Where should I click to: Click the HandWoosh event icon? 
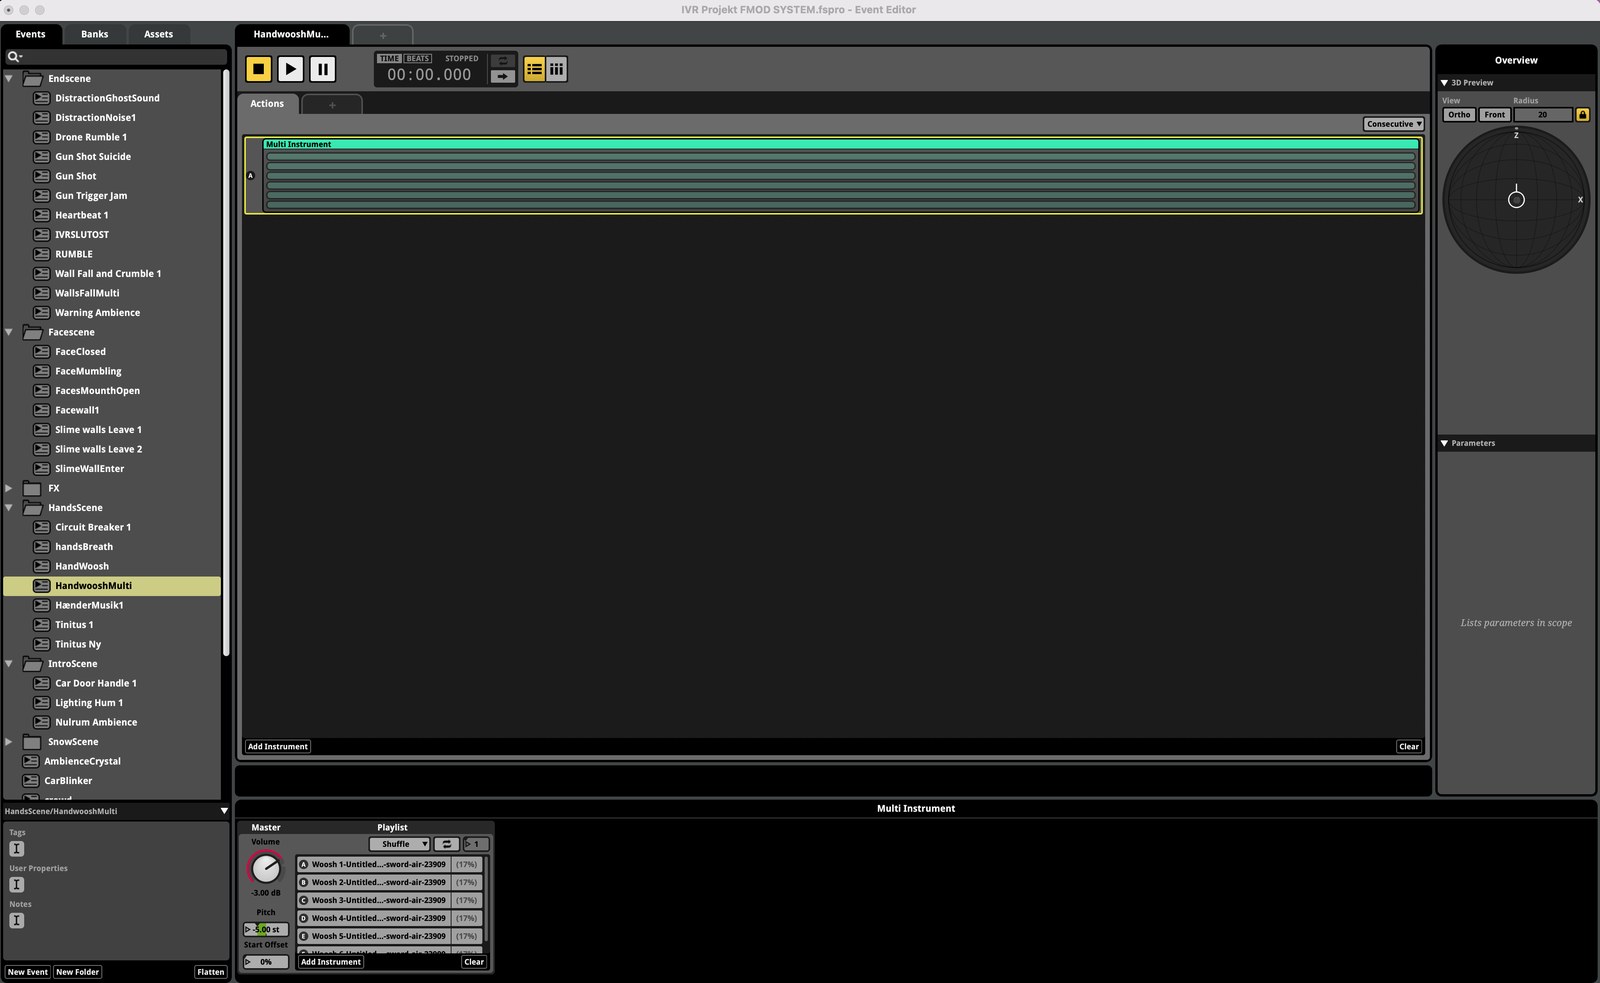coord(41,566)
